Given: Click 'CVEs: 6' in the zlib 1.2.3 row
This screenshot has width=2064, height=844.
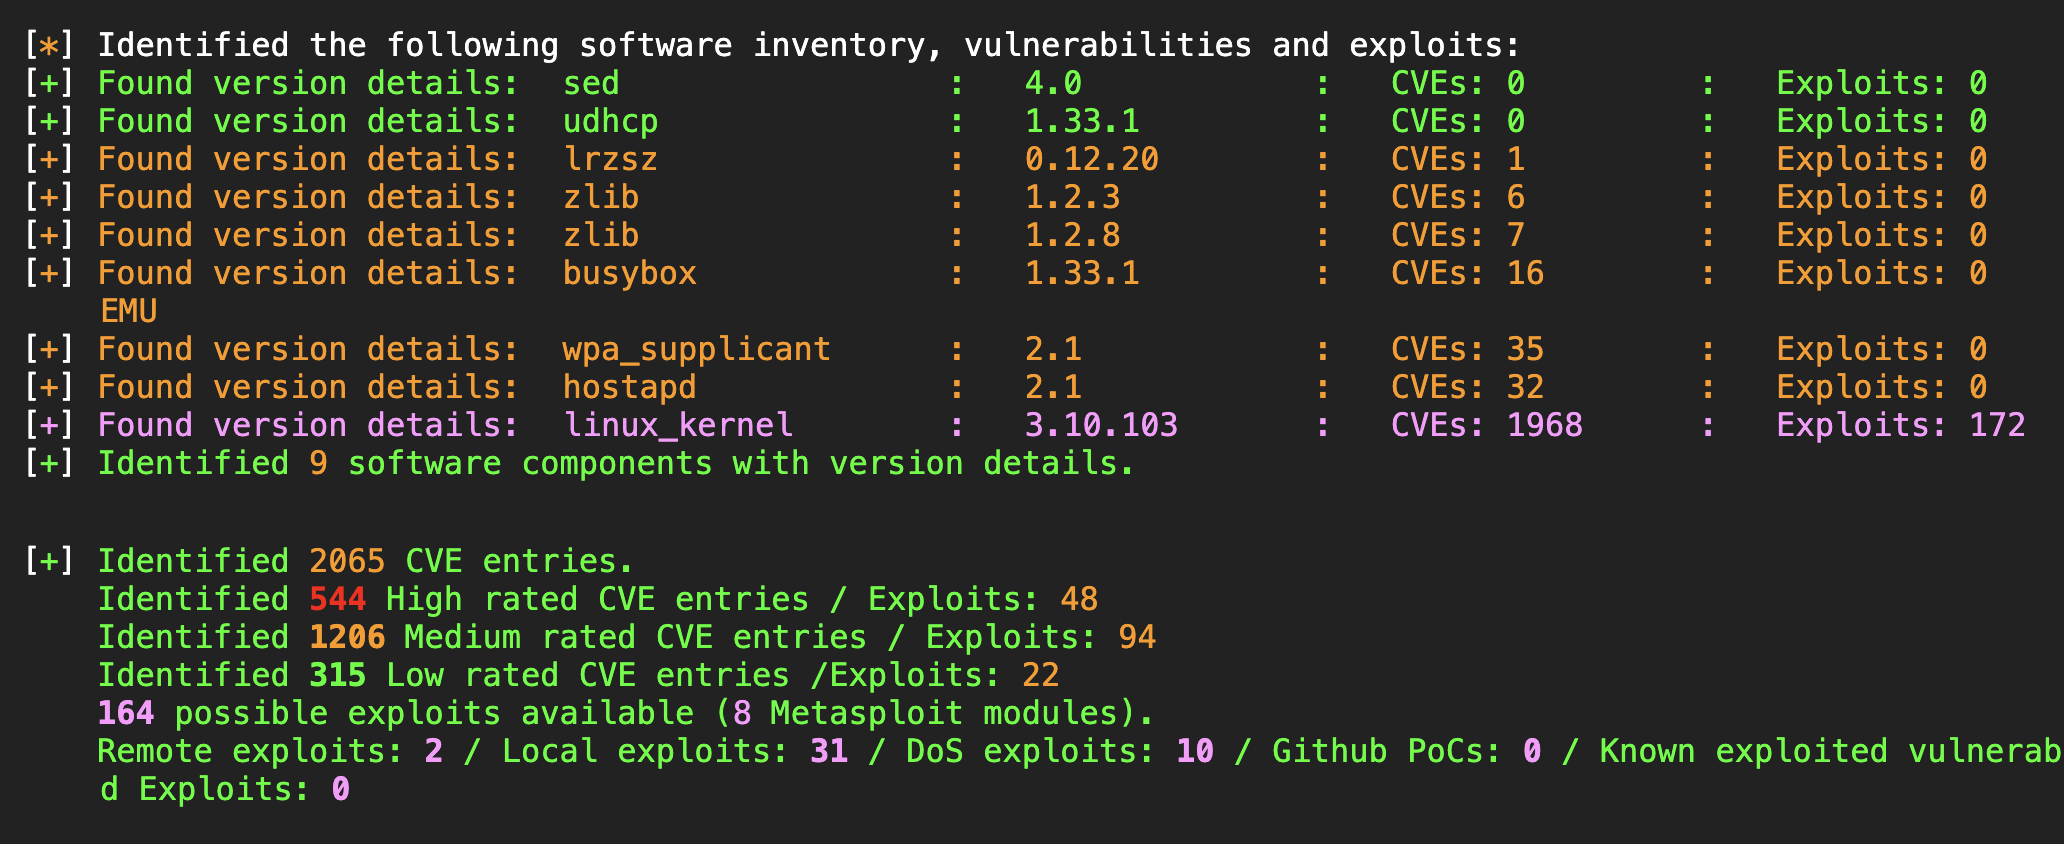Looking at the screenshot, I should pos(1458,197).
